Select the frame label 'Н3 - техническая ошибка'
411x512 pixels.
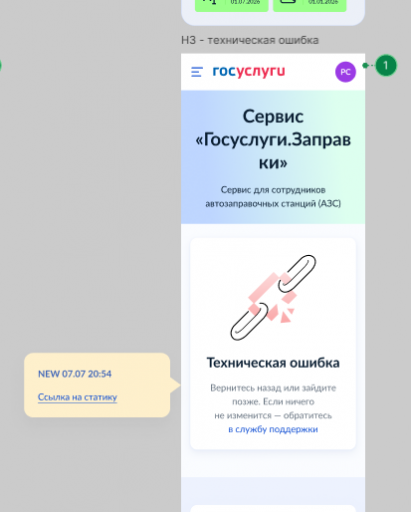(x=250, y=40)
